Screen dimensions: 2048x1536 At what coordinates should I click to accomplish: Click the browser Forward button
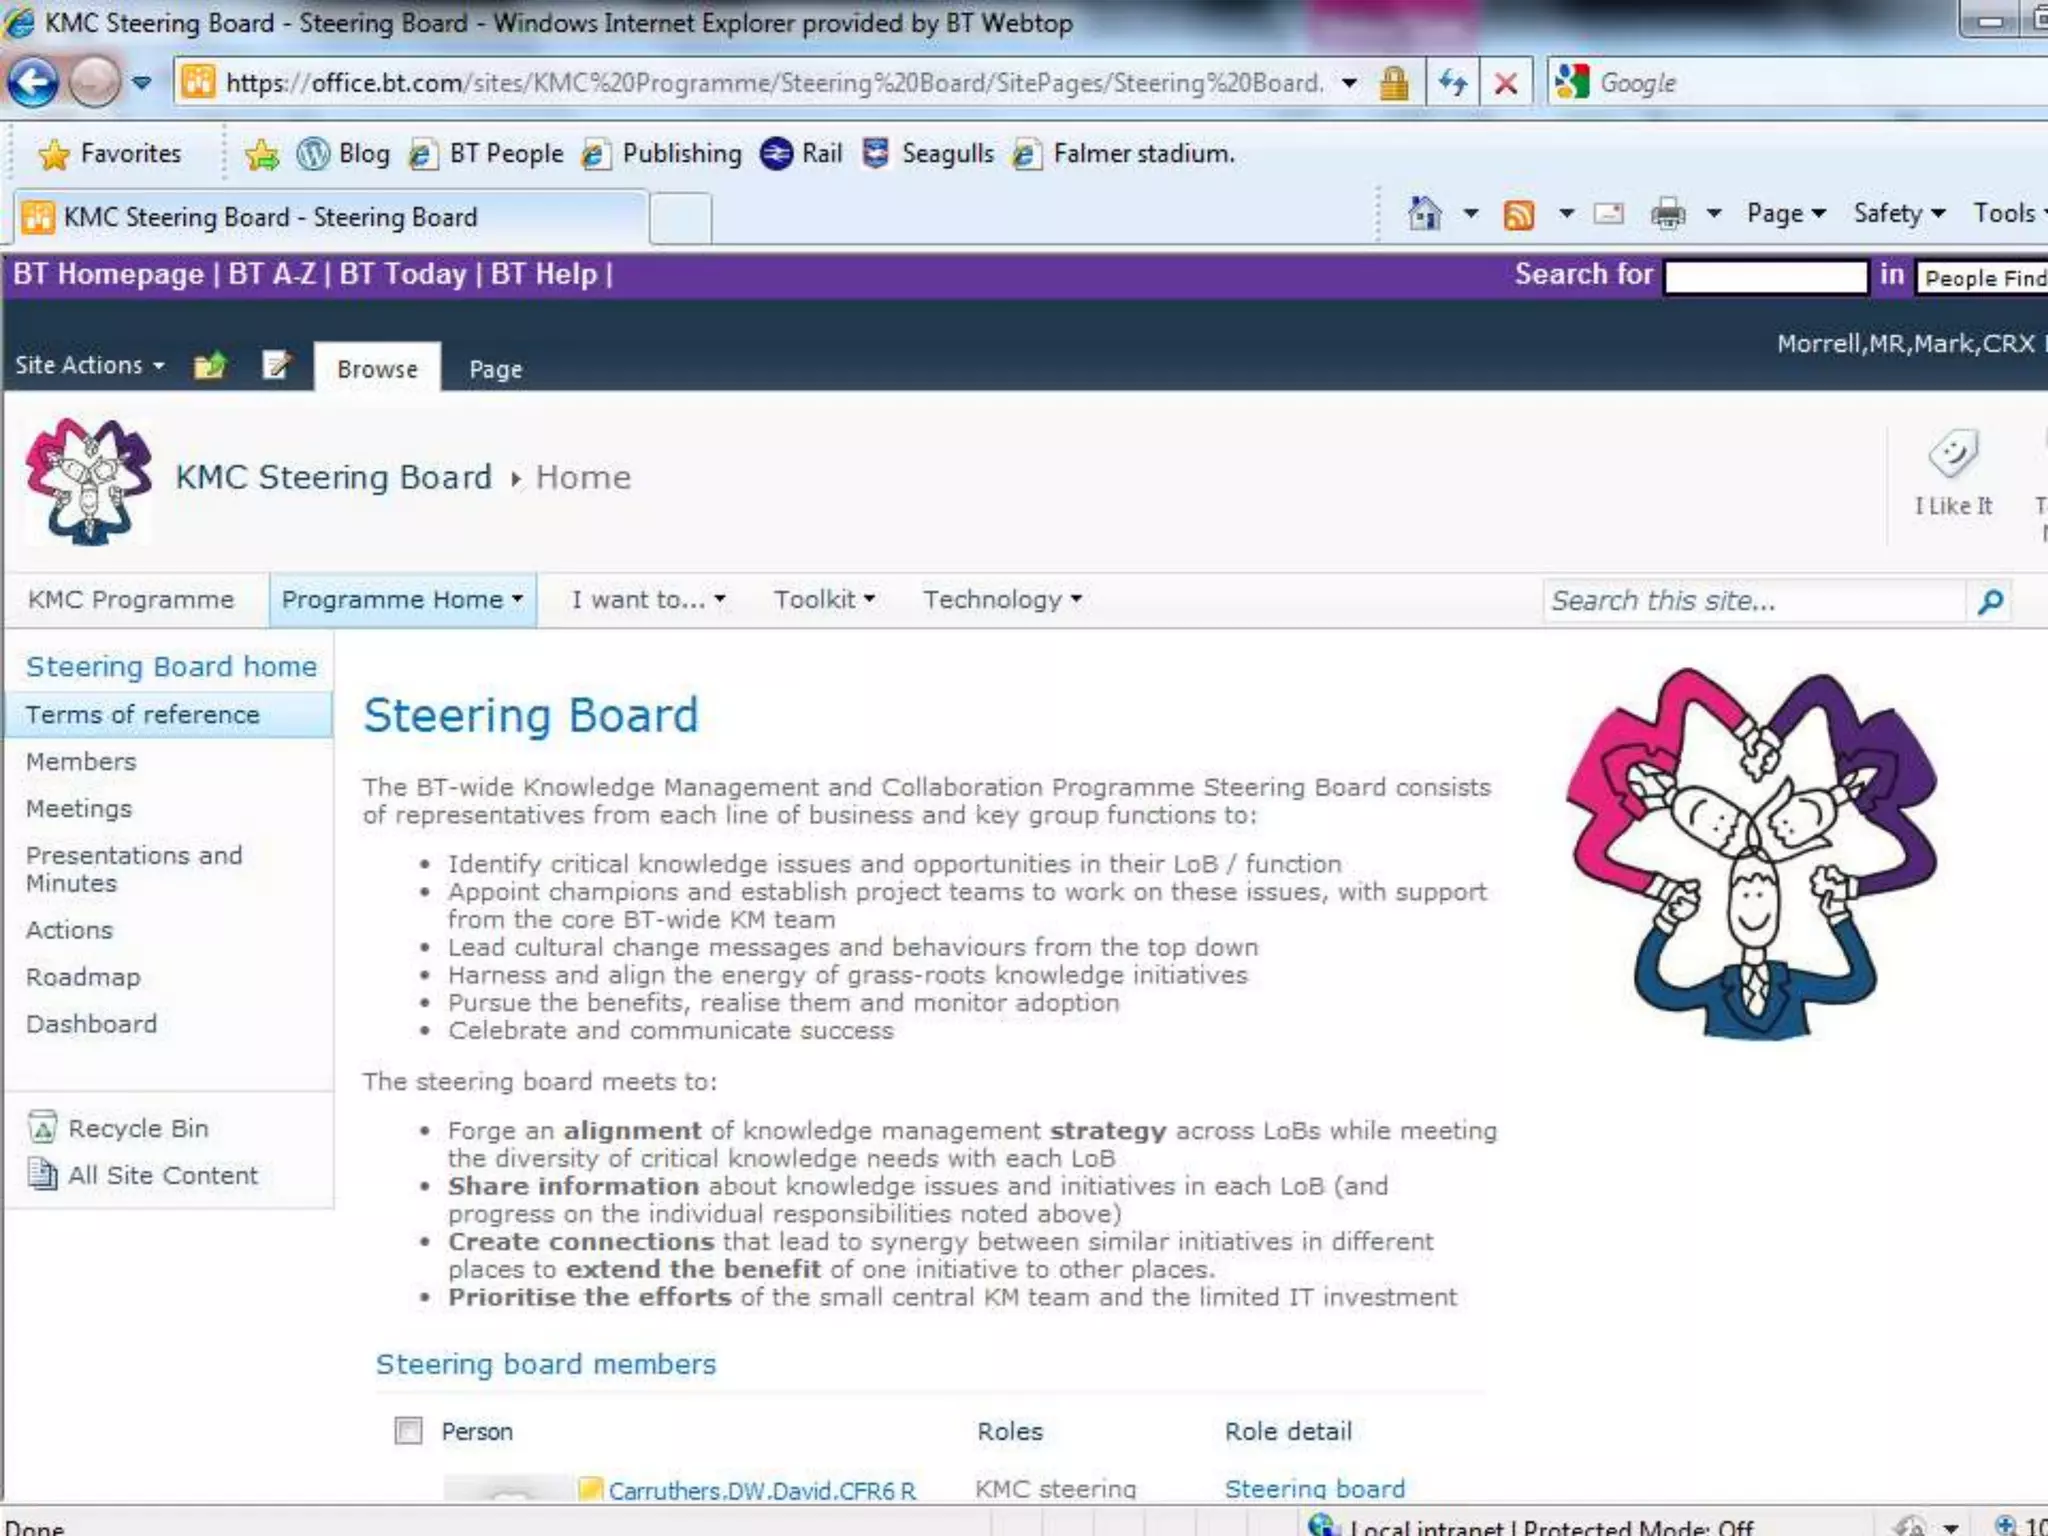coord(95,82)
